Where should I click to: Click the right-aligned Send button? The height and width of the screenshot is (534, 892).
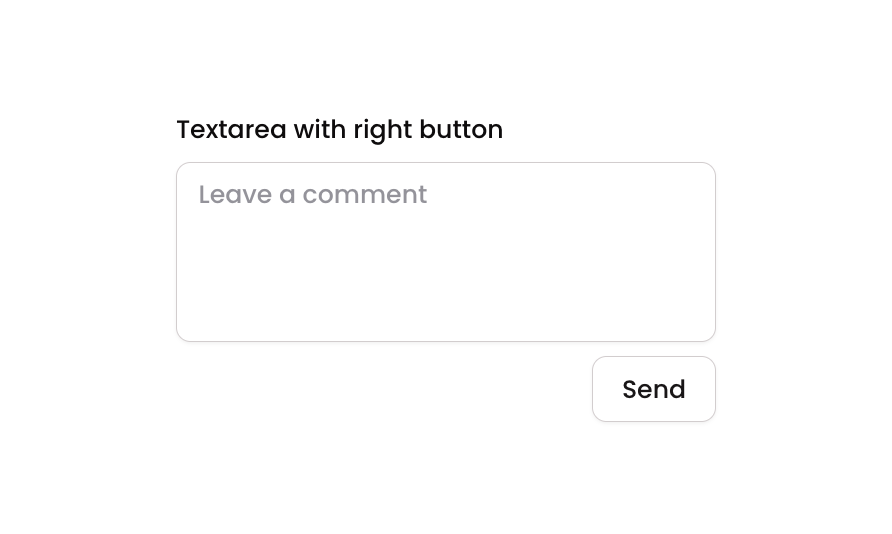(653, 389)
